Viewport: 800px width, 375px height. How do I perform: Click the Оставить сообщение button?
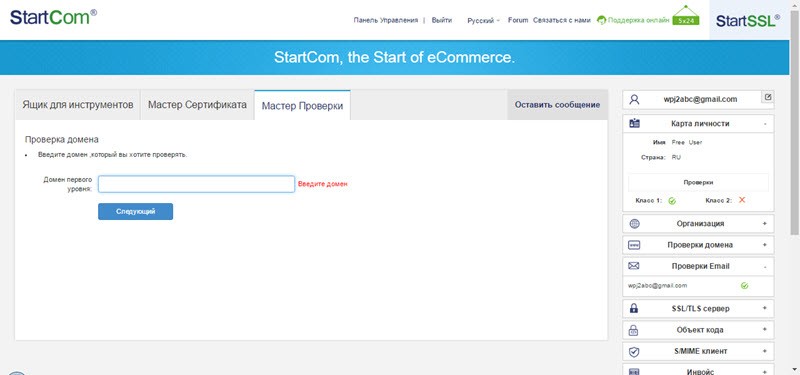coord(557,105)
